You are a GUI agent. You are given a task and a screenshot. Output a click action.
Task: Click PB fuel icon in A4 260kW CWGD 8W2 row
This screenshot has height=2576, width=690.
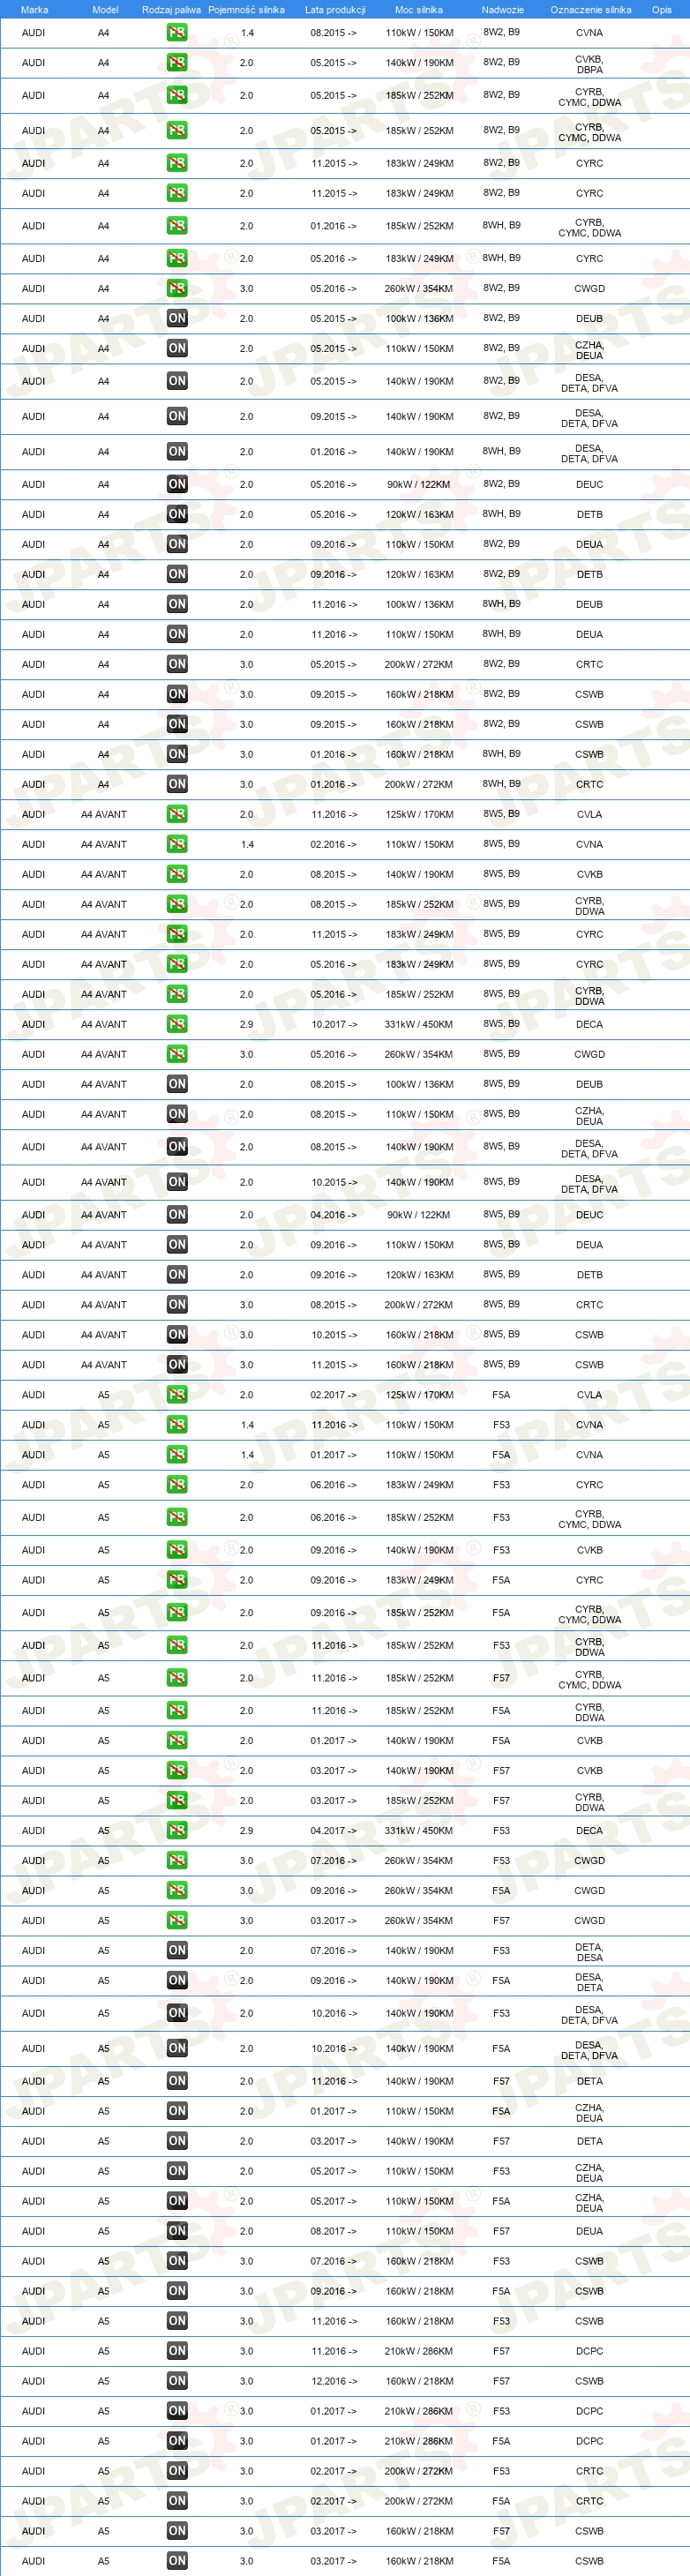click(177, 288)
